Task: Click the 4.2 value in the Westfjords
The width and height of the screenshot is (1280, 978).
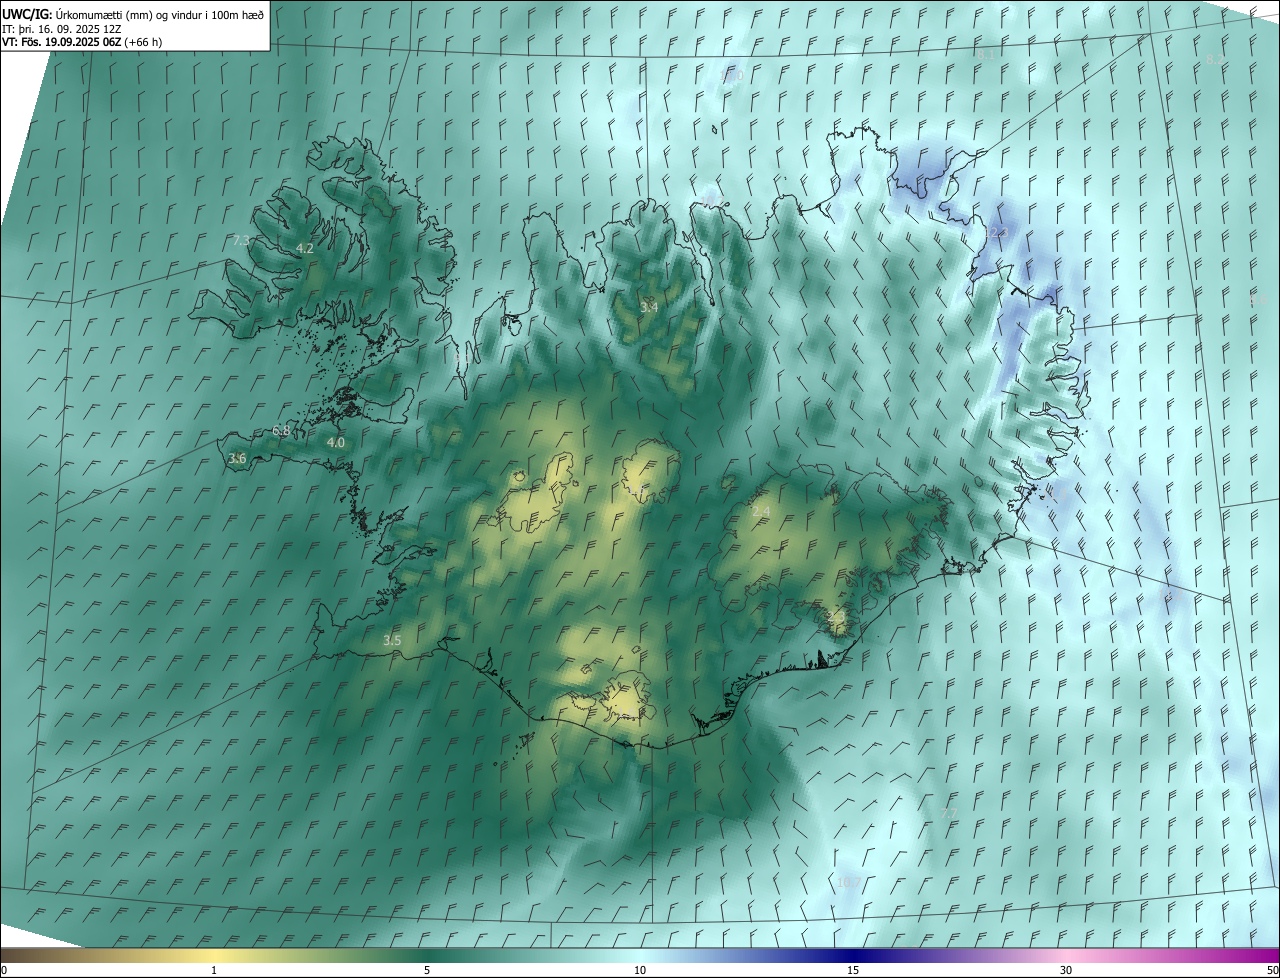Action: pyautogui.click(x=305, y=248)
